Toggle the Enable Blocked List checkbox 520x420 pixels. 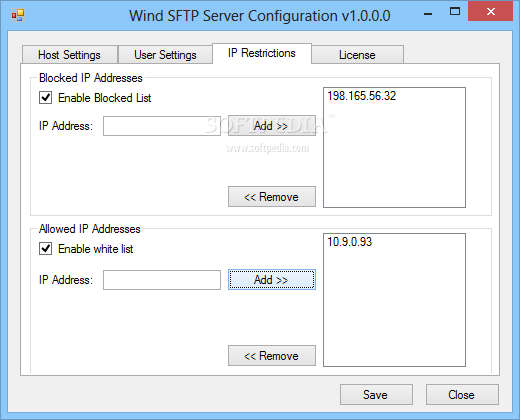[x=45, y=98]
